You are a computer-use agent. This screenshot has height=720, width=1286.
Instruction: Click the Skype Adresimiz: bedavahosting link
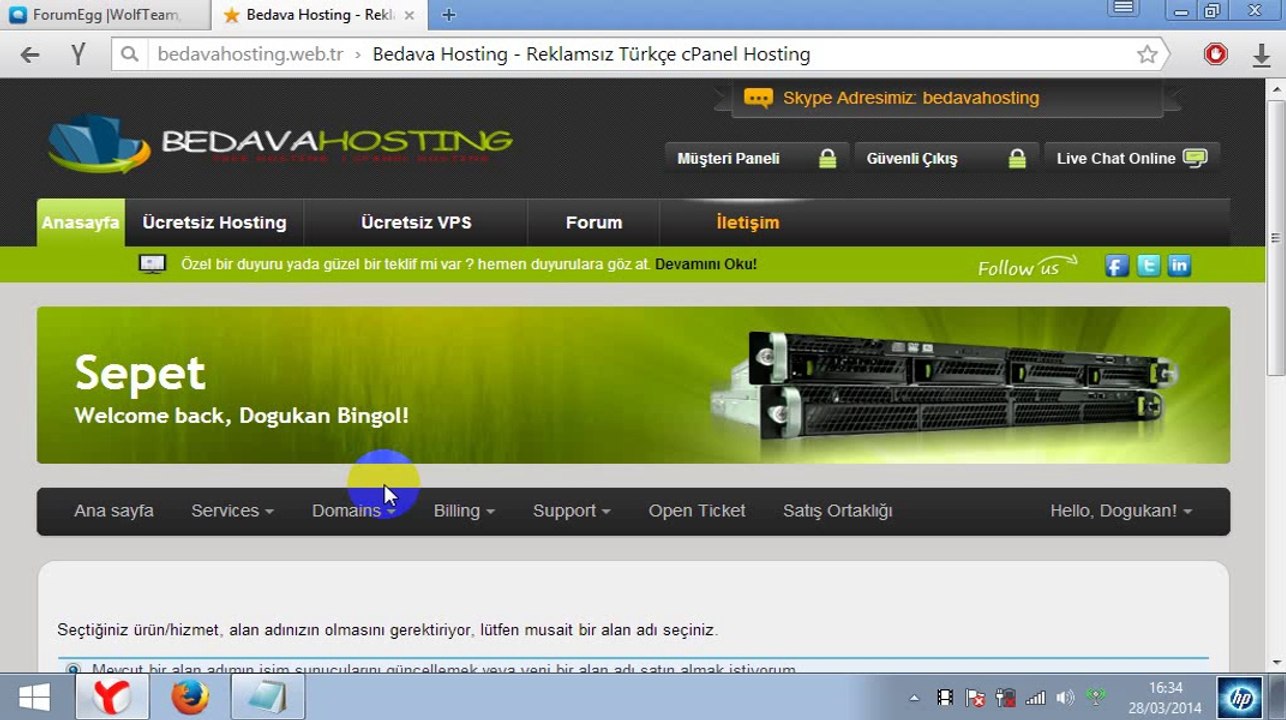coord(911,98)
